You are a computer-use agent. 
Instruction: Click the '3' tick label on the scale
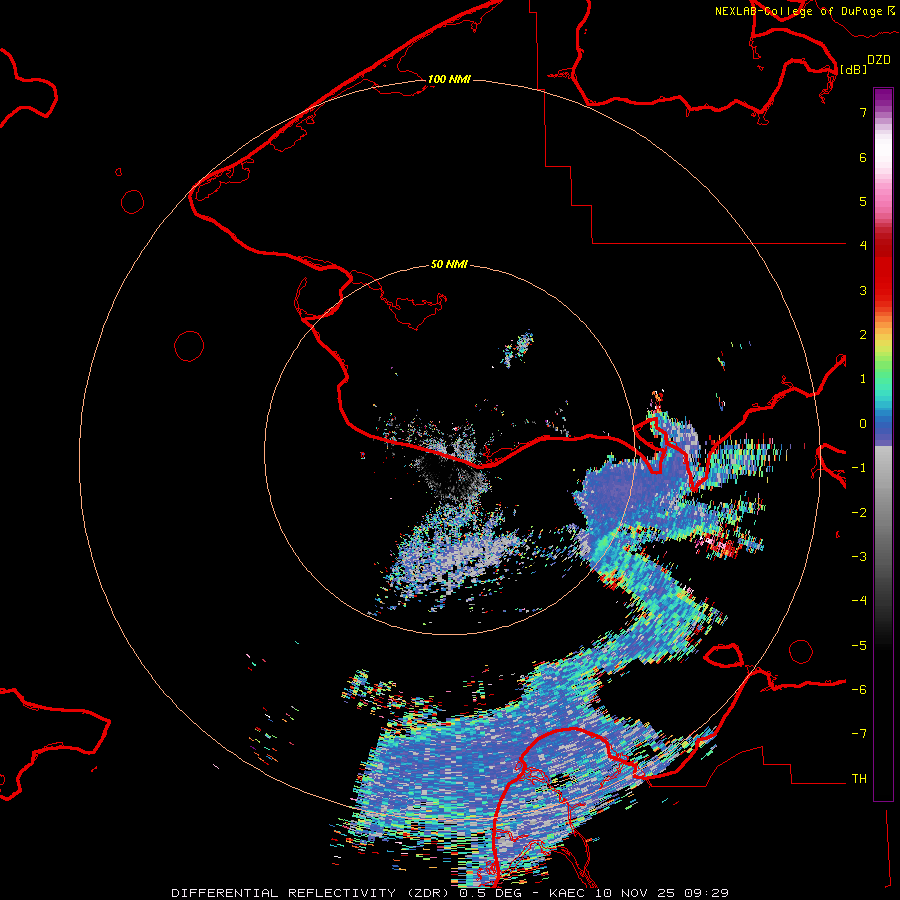click(x=863, y=290)
